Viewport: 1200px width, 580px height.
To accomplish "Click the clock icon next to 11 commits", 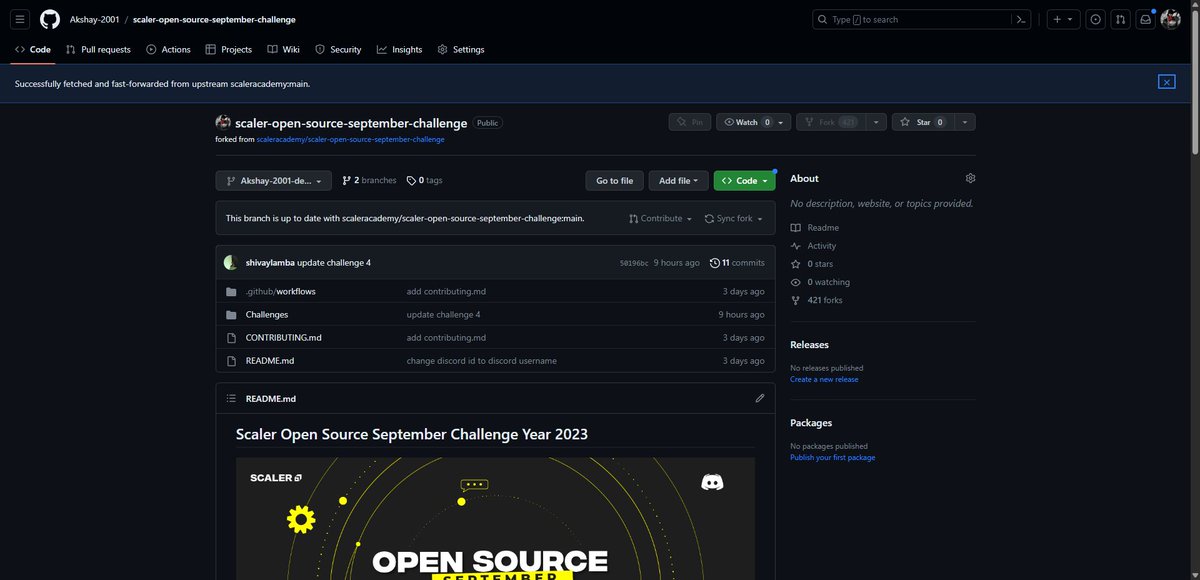I will pyautogui.click(x=714, y=262).
